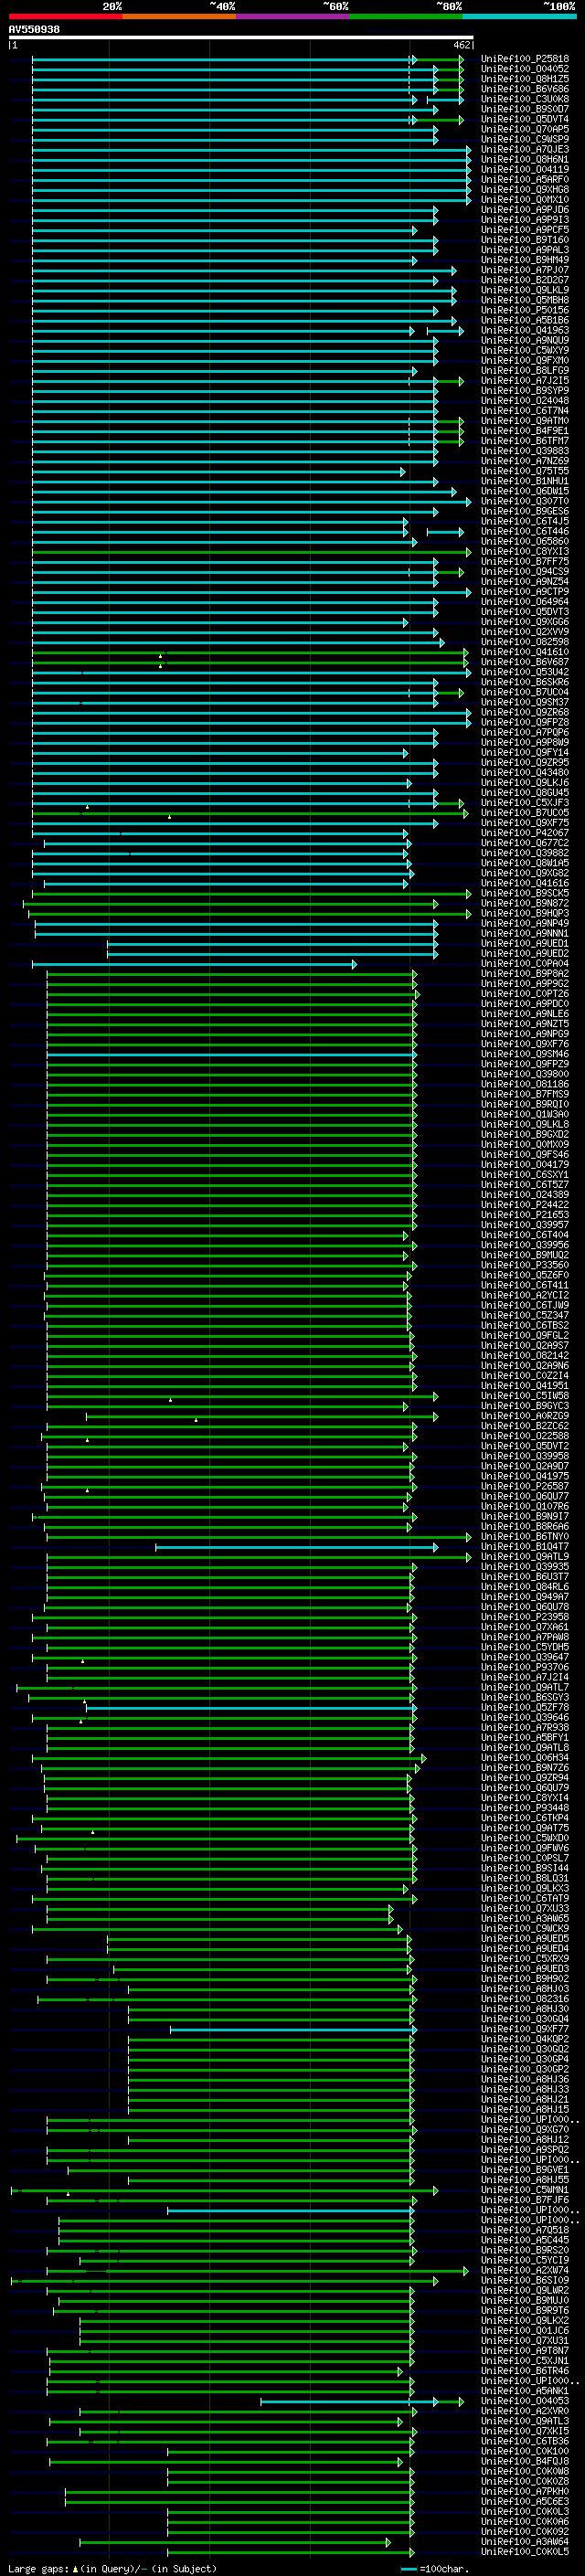585x2576 pixels.
Task: Click the purple ~60% identity legend segment
Action: point(292,16)
